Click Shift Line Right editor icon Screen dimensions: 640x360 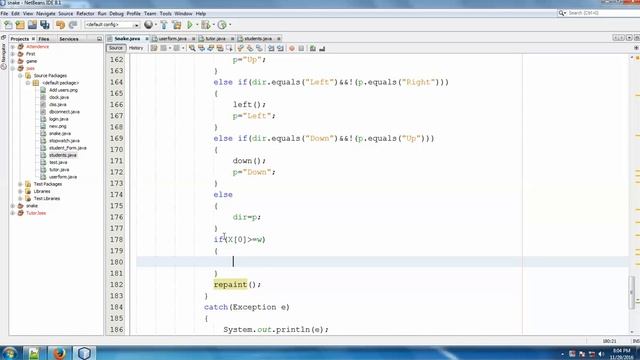pyautogui.click(x=280, y=48)
